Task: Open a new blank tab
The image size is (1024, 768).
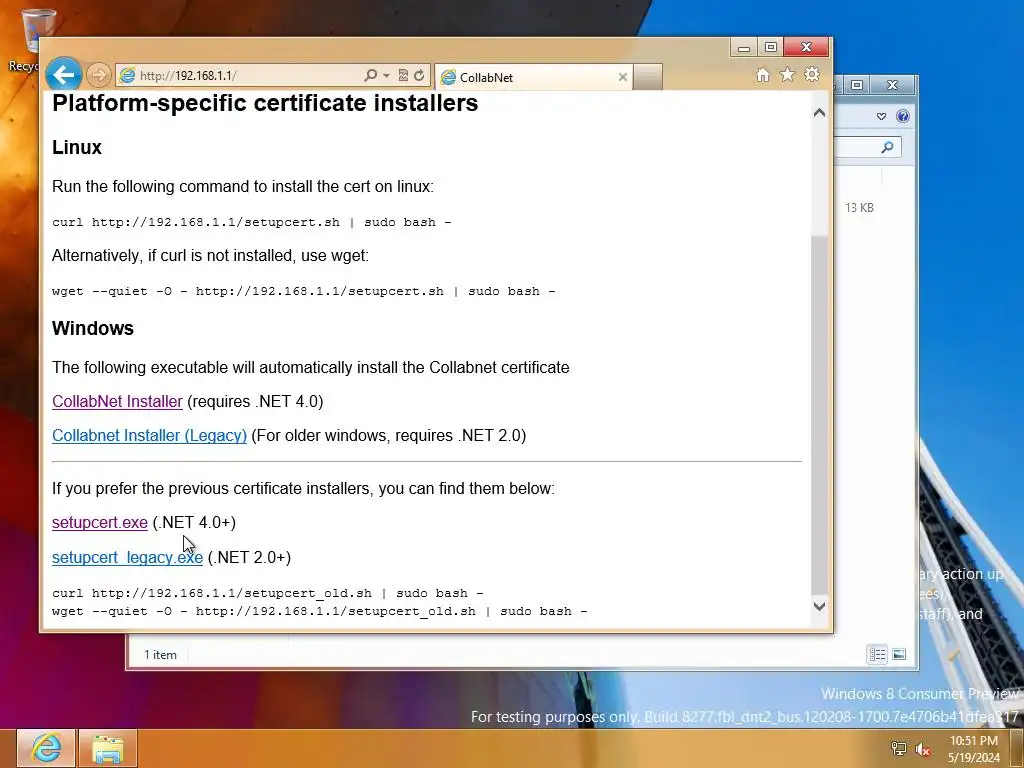Action: pyautogui.click(x=648, y=77)
